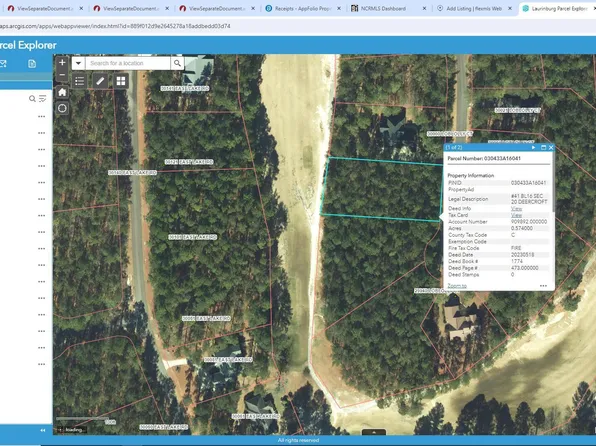Switch to Receipts - AppFolio tab
The width and height of the screenshot is (596, 446).
click(303, 8)
